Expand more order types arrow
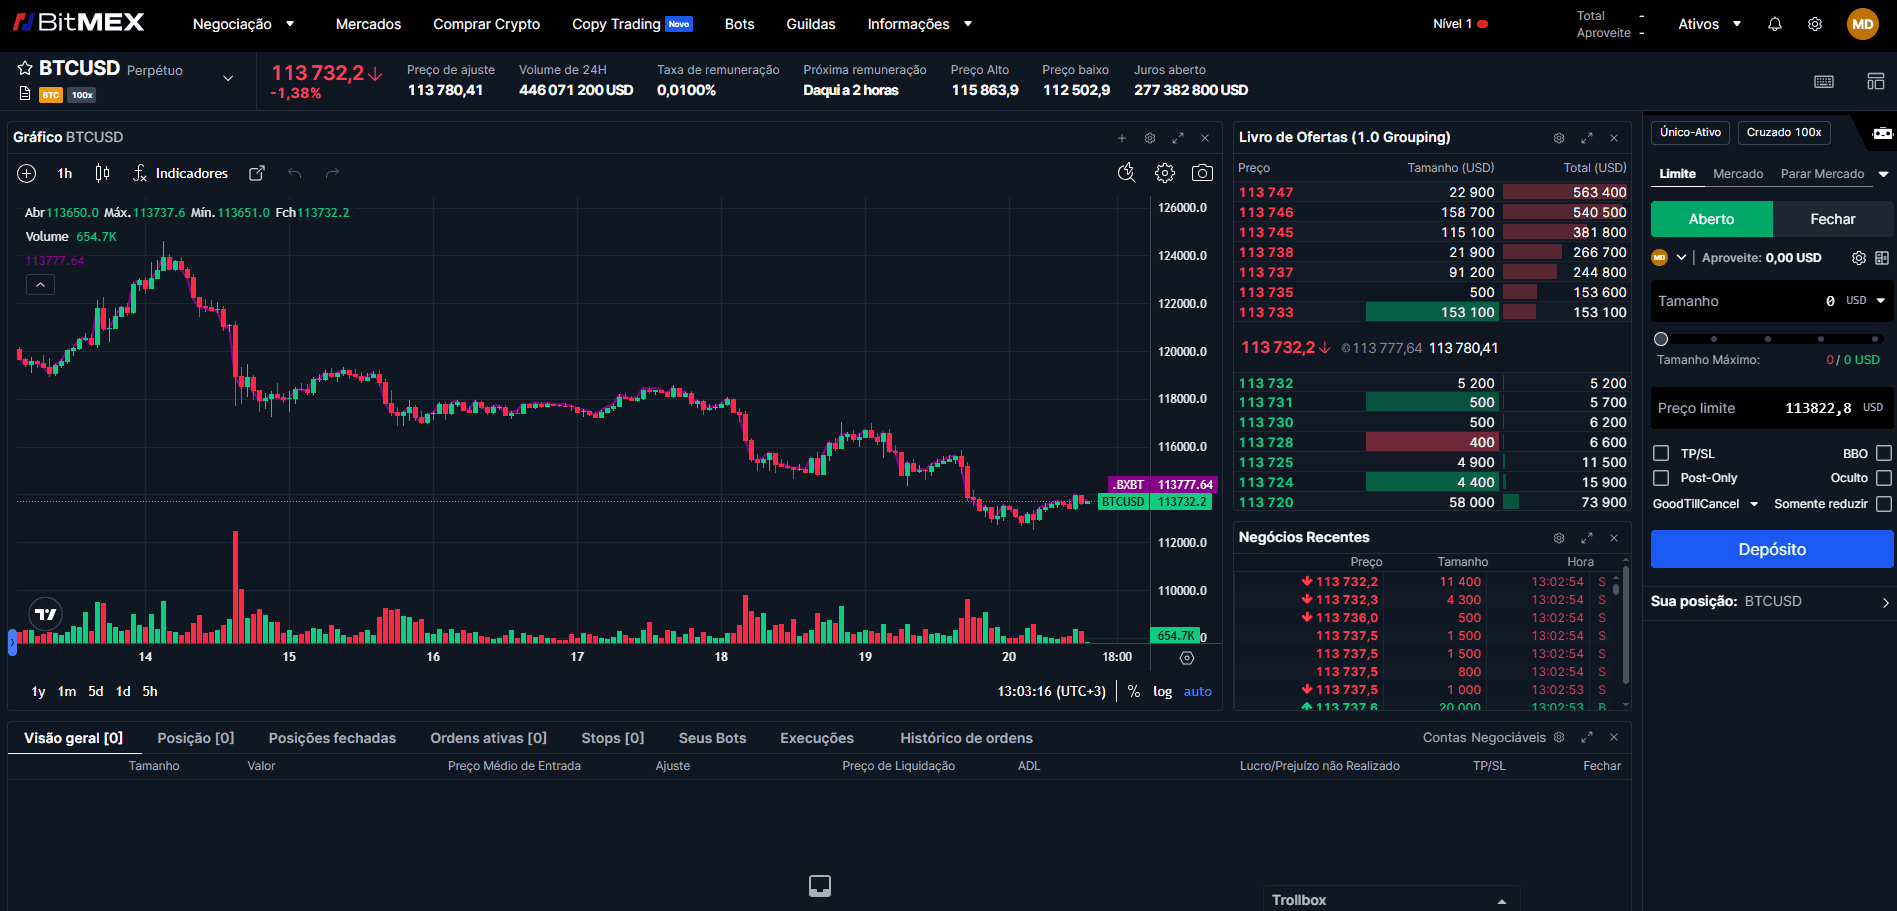1897x911 pixels. [x=1884, y=174]
